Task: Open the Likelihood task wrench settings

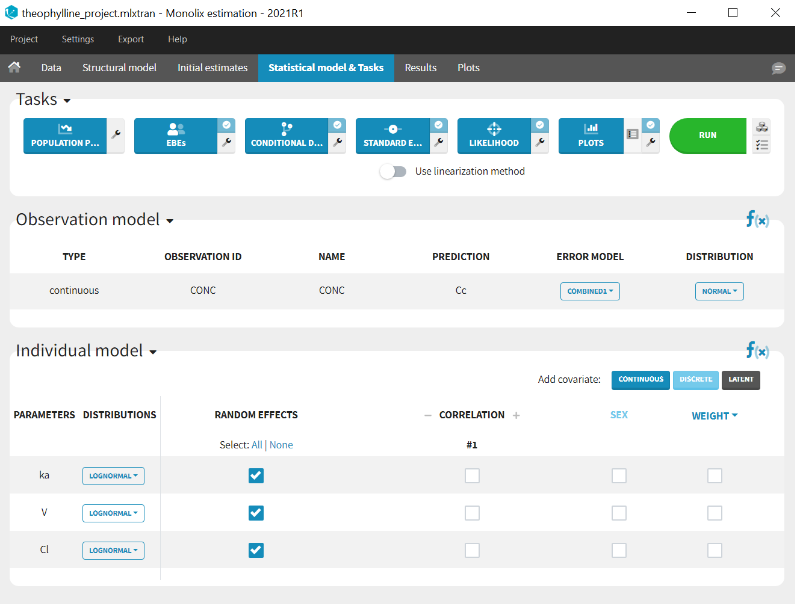Action: point(541,143)
